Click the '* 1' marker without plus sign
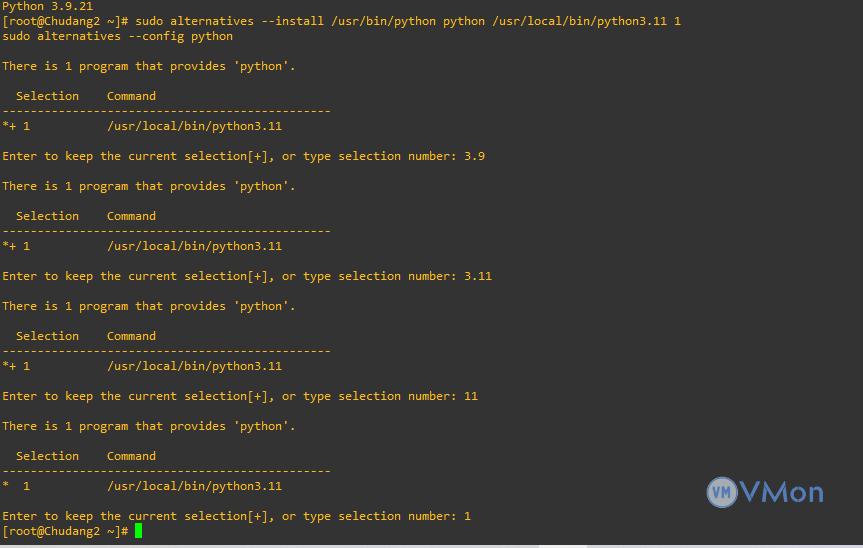This screenshot has width=863, height=548. 16,486
